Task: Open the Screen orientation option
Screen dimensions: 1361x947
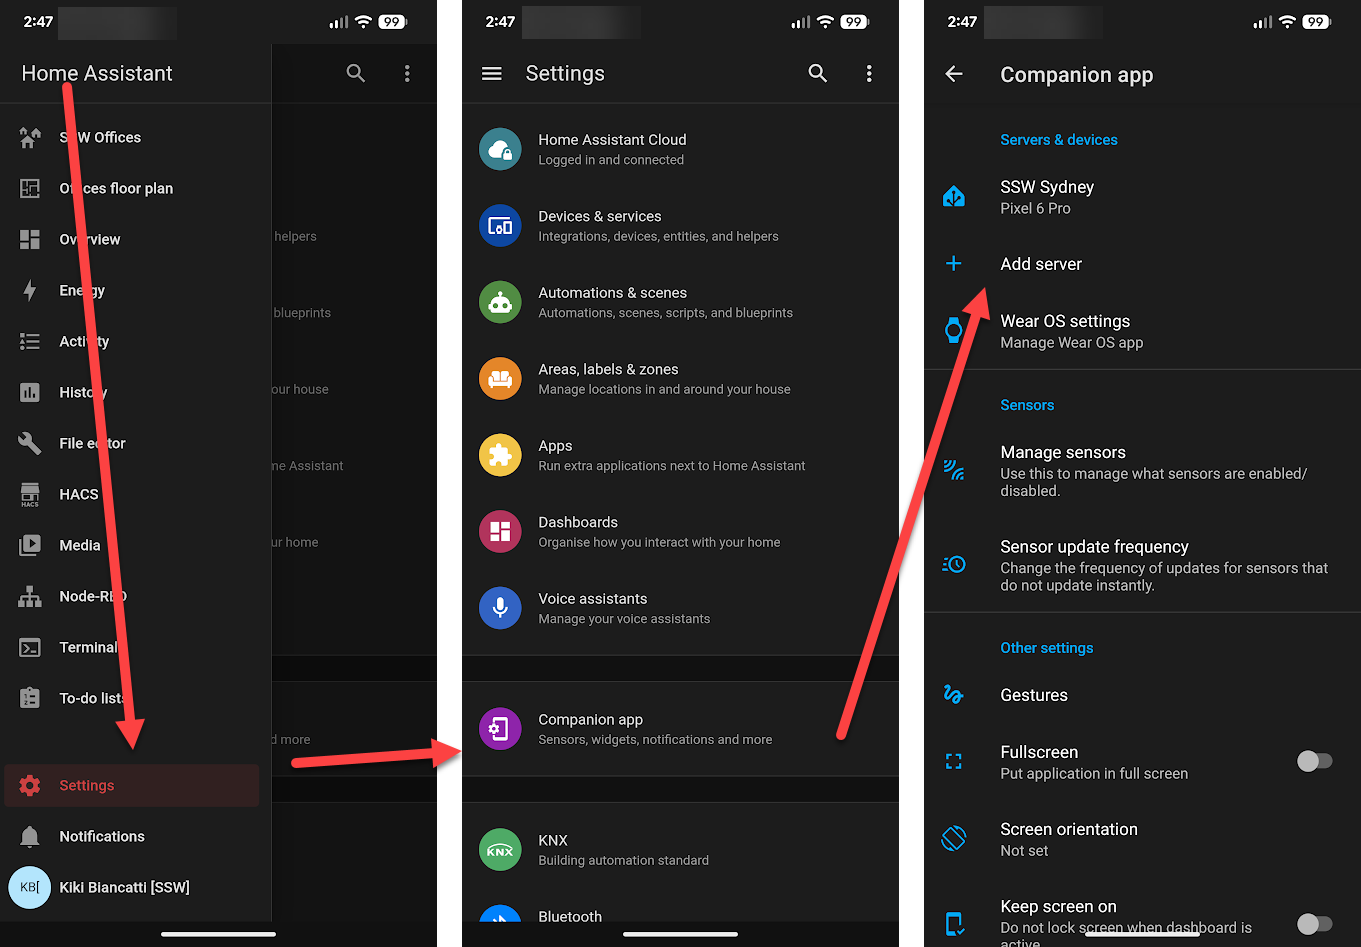Action: 1069,839
